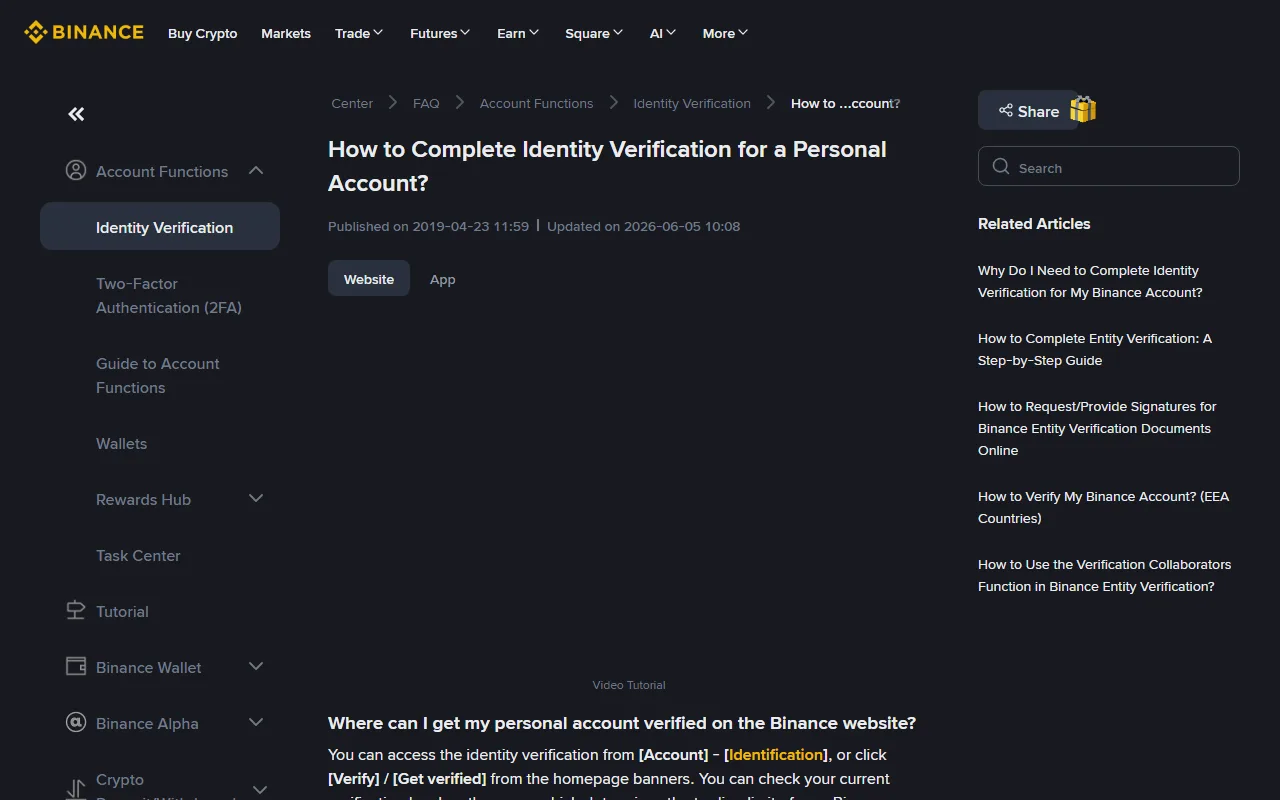Open Two-Factor Authentication (2FA) section

point(169,295)
